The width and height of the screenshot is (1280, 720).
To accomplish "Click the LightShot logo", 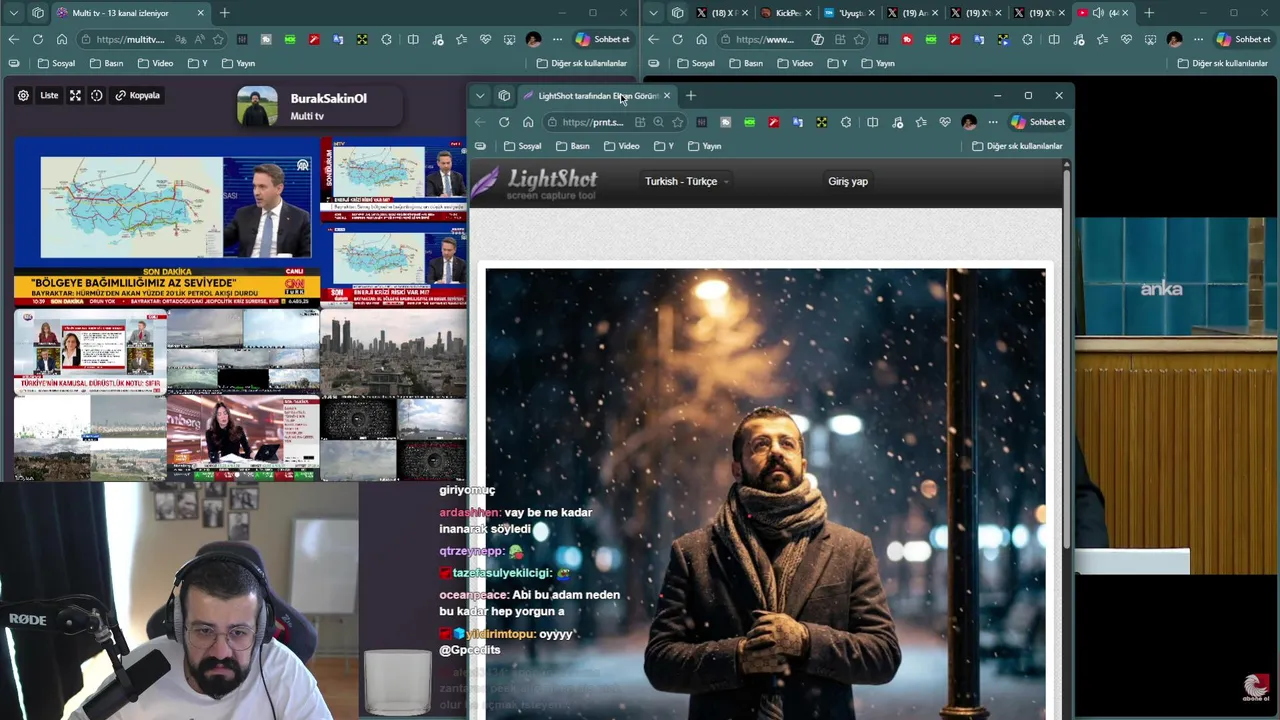I will (x=535, y=182).
